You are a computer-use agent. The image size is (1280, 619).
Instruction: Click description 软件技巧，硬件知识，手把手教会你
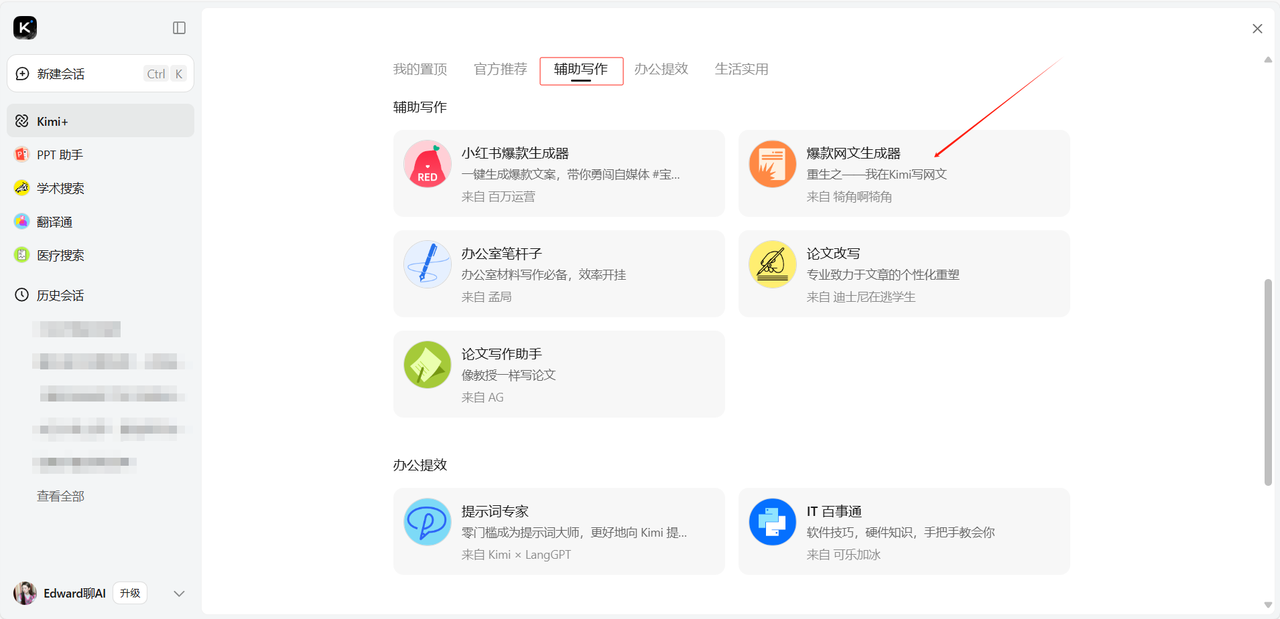pos(901,532)
